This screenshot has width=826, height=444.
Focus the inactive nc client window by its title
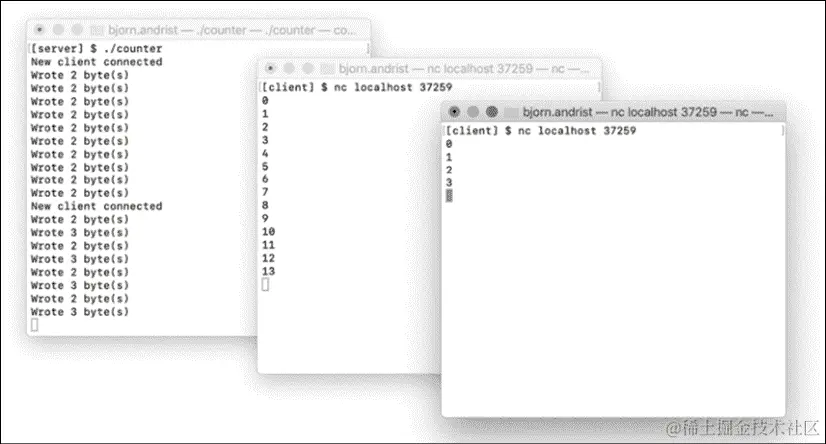pos(464,68)
